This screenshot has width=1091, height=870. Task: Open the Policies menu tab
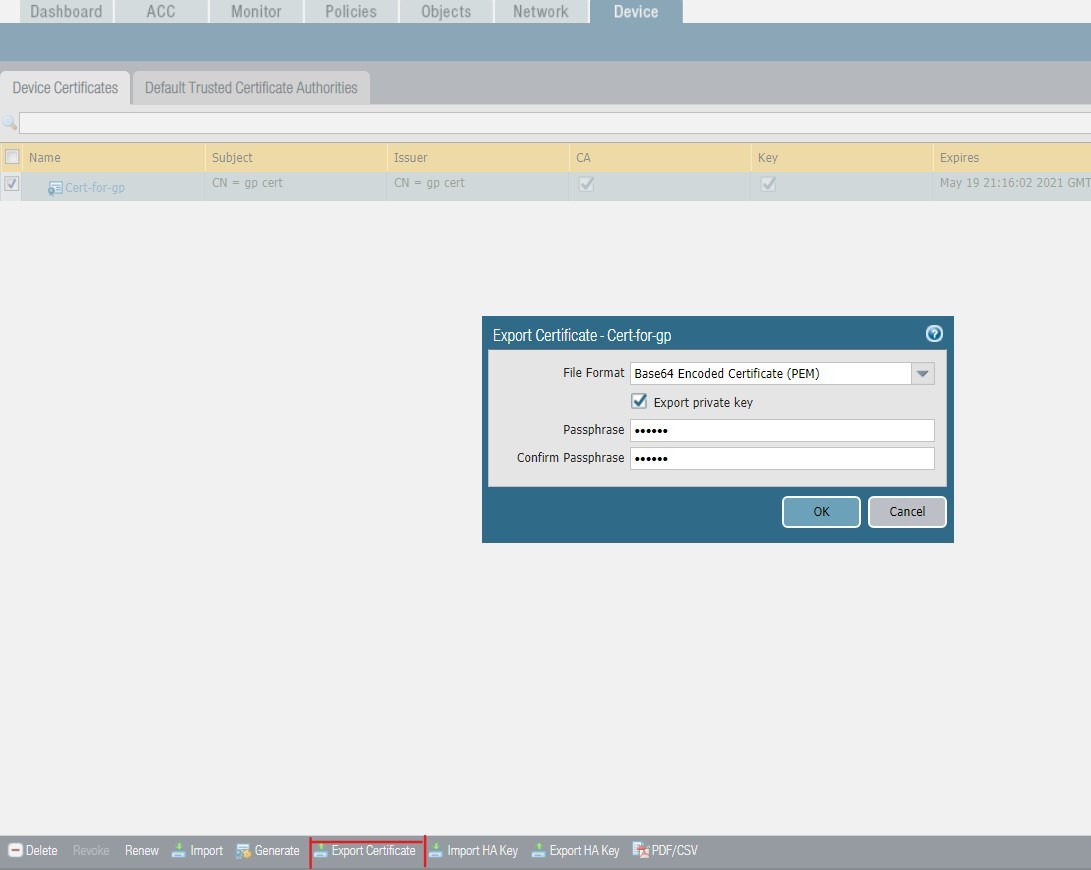click(x=350, y=11)
